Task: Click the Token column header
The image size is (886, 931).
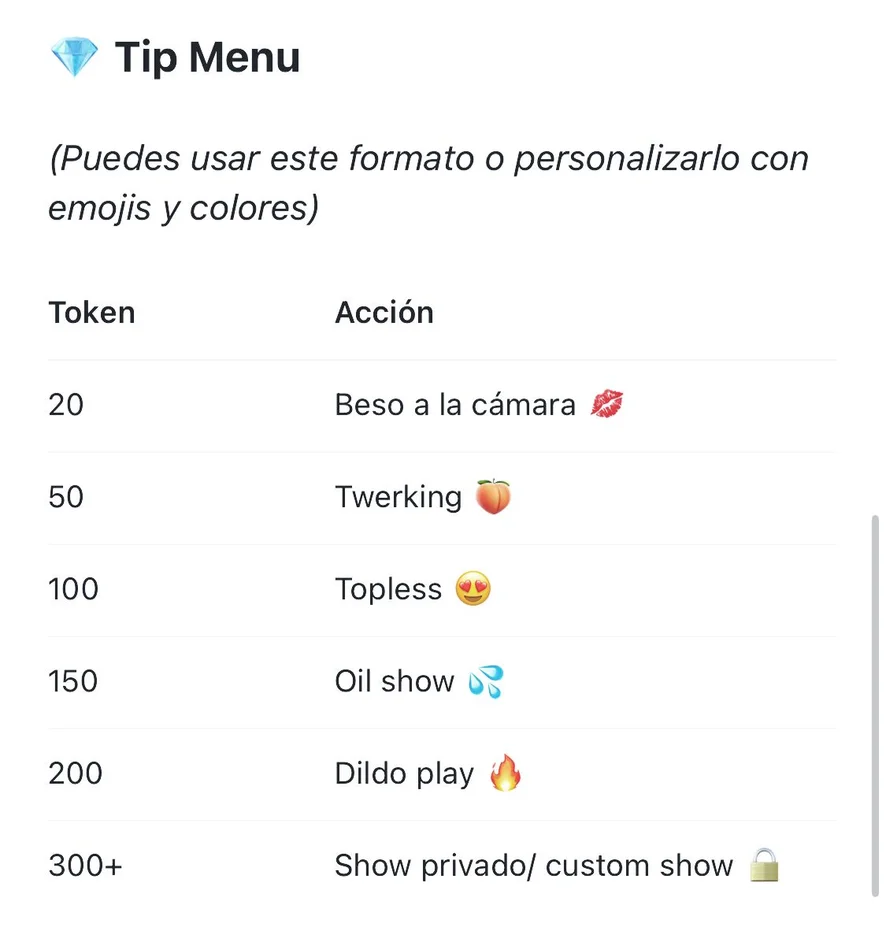Action: [91, 313]
